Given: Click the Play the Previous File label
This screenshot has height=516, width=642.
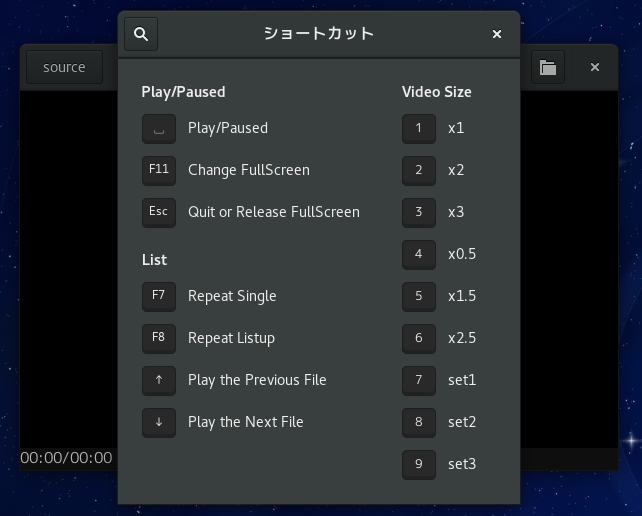Looking at the screenshot, I should pos(257,380).
